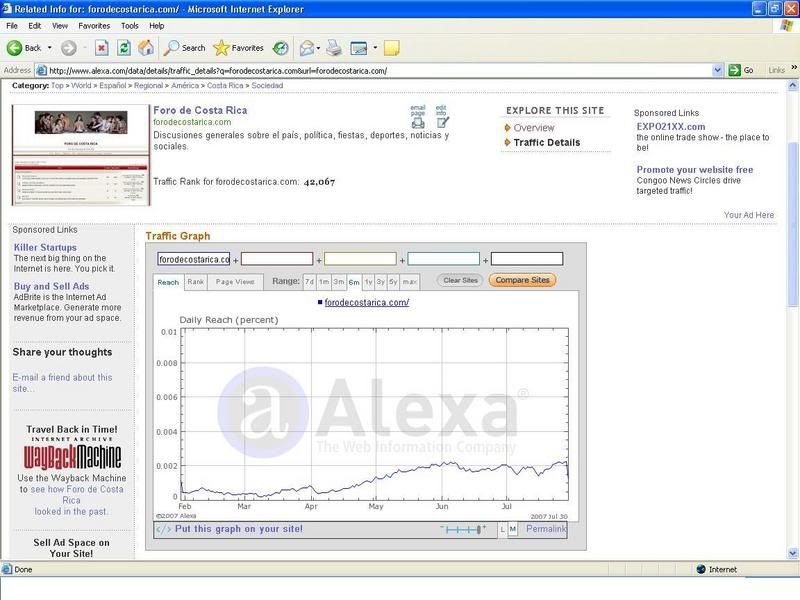Open the Favorites menu
The image size is (800, 600).
[94, 26]
